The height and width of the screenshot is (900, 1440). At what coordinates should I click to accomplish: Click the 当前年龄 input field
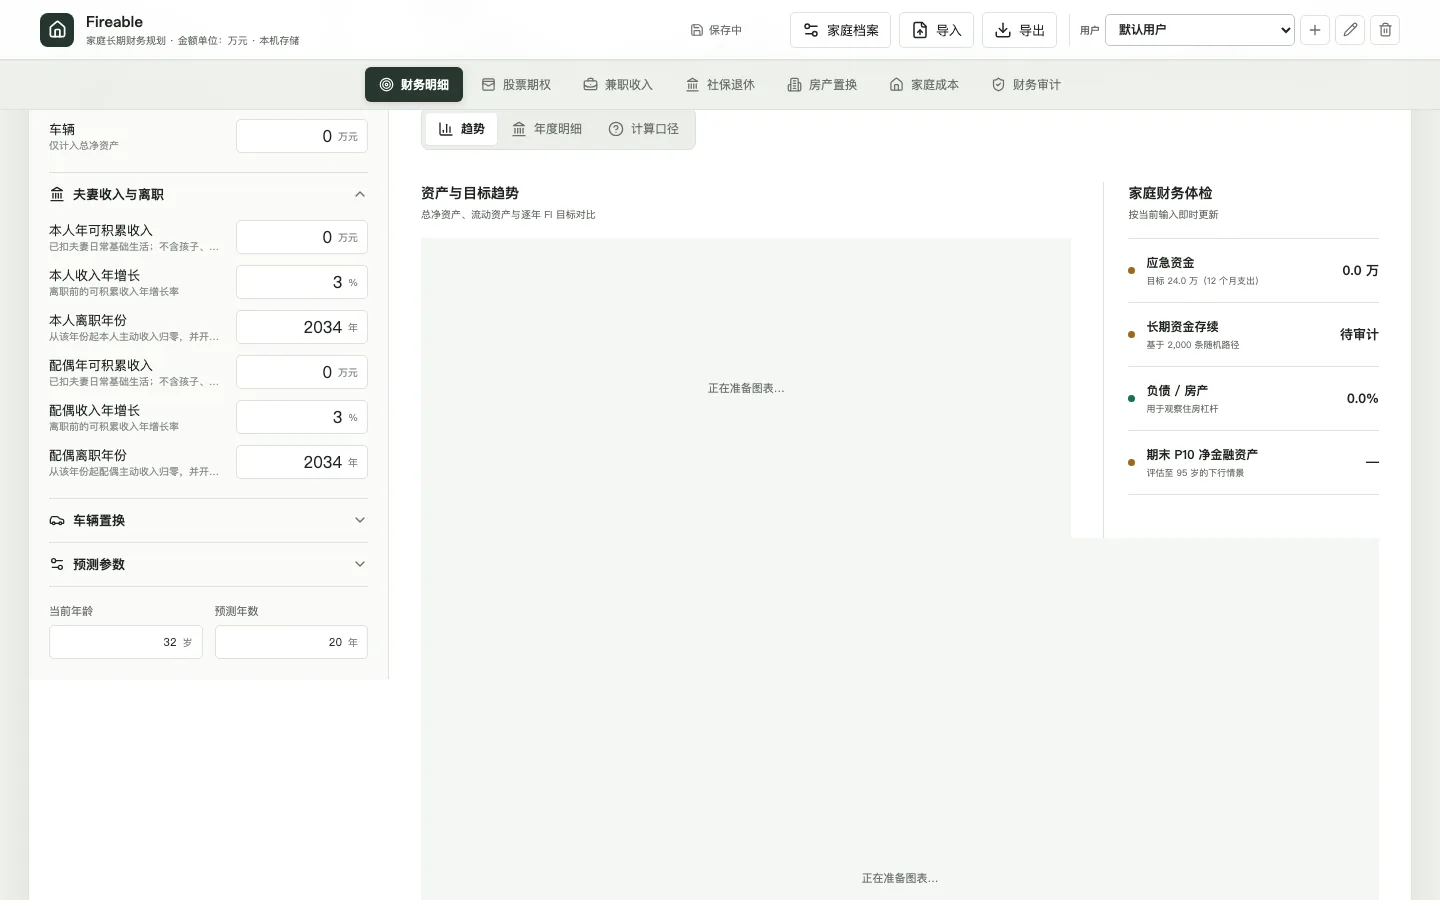[126, 642]
